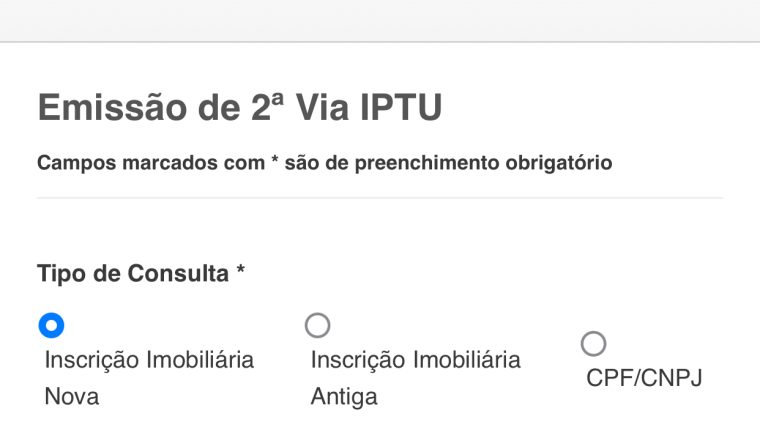Click the asterisk in the required-fields notice
Viewport: 760px width, 430px height.
pyautogui.click(x=275, y=161)
